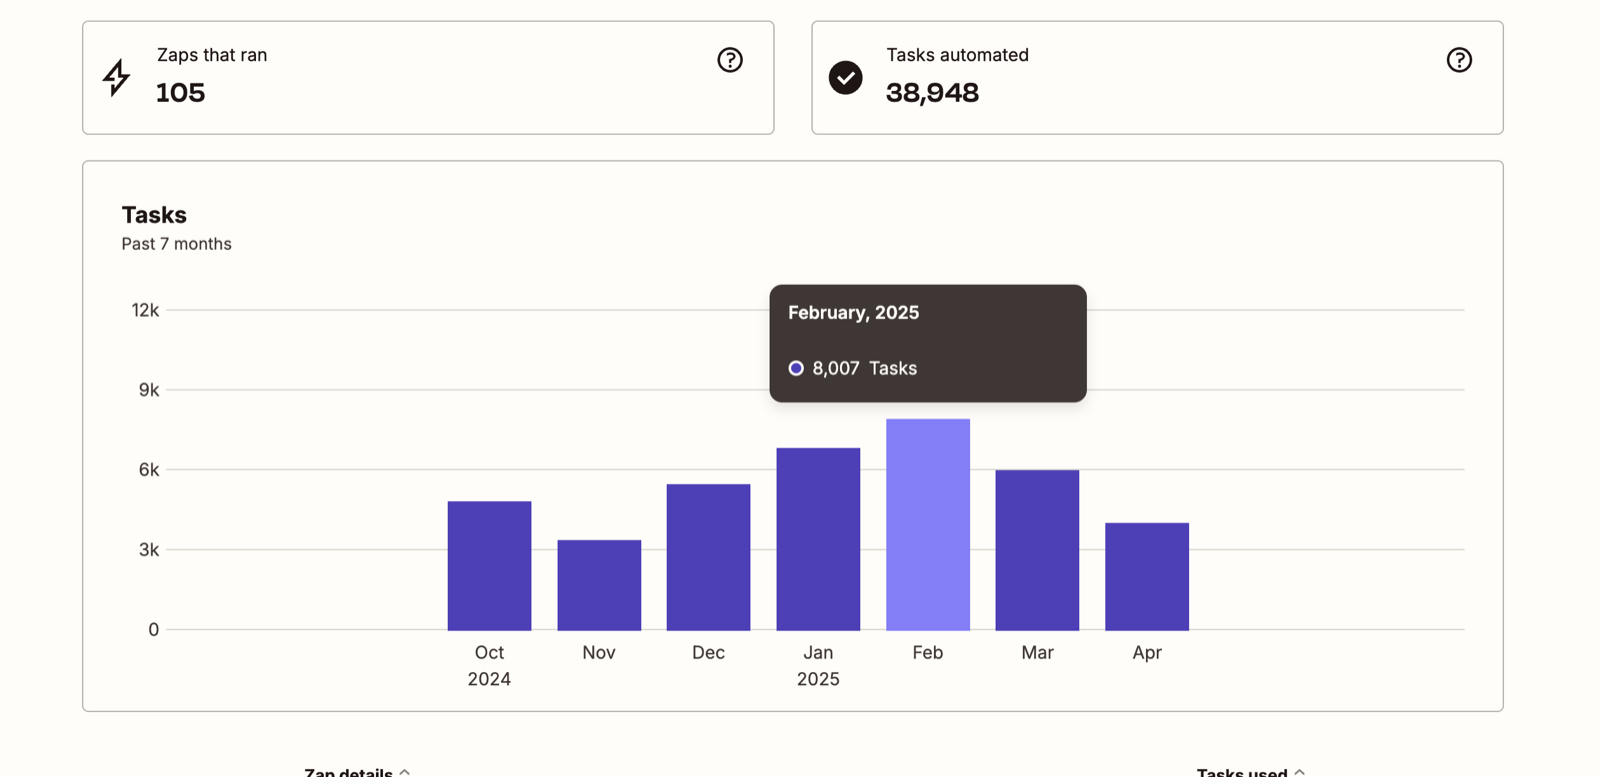Image resolution: width=1600 pixels, height=777 pixels.
Task: Sort by Zap details column arrow
Action: tap(405, 772)
